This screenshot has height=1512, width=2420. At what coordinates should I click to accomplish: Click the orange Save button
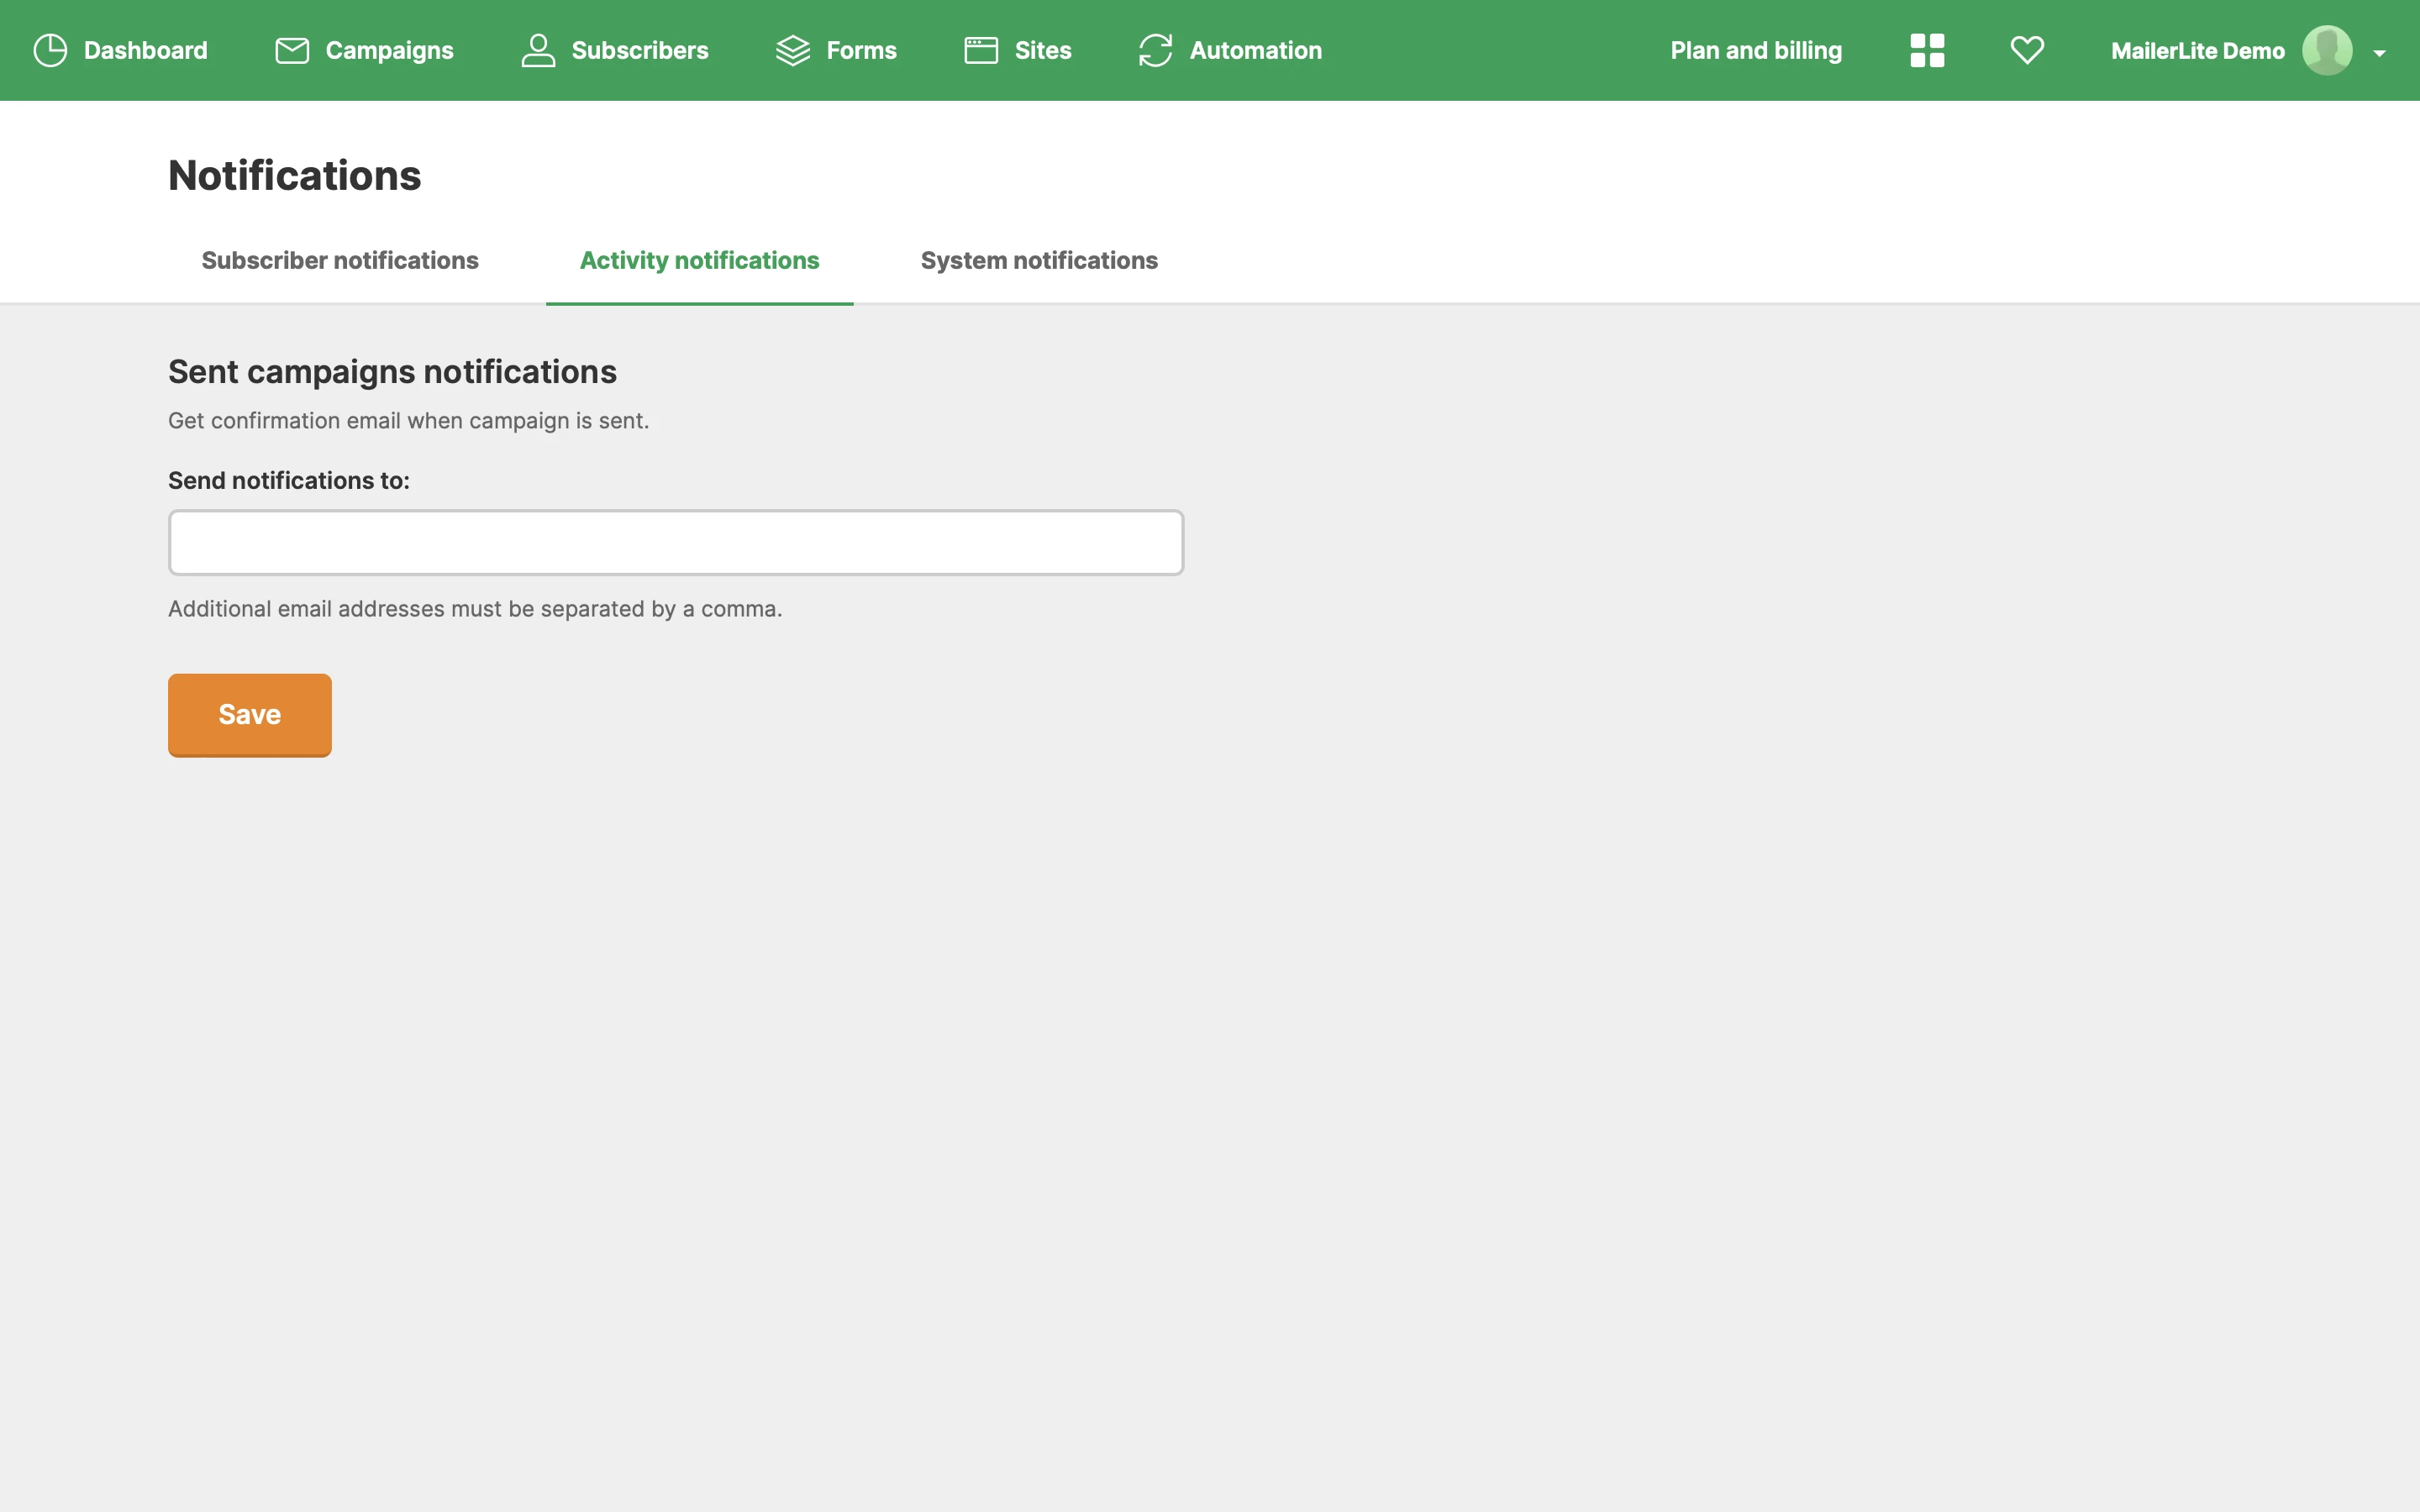click(250, 715)
